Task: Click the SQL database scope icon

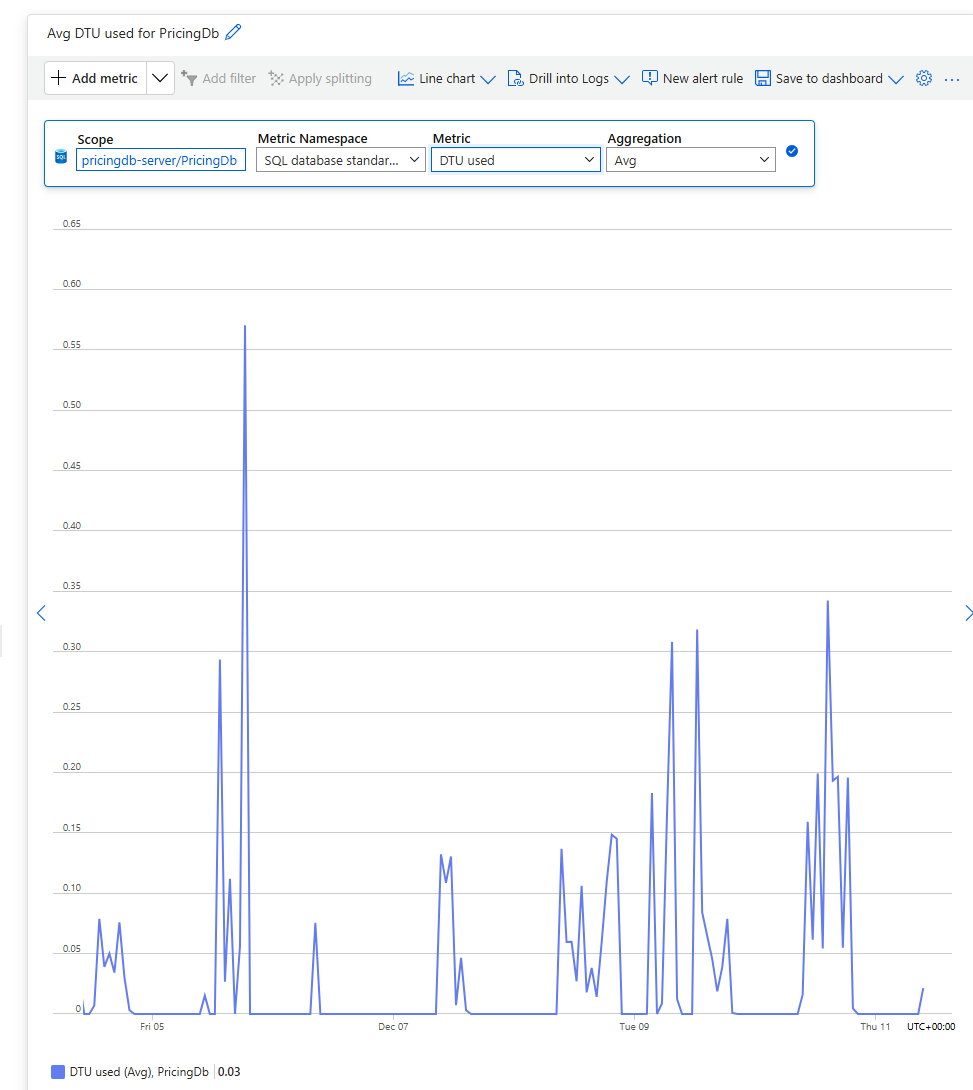Action: (x=61, y=156)
